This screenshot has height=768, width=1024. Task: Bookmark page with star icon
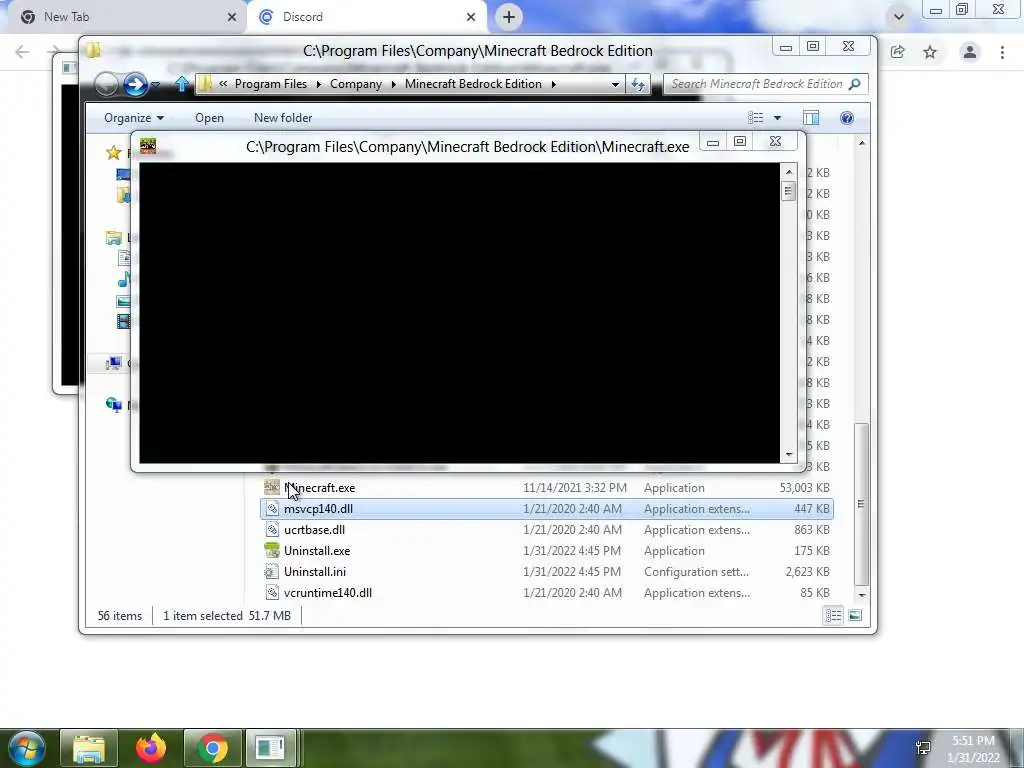click(x=930, y=52)
